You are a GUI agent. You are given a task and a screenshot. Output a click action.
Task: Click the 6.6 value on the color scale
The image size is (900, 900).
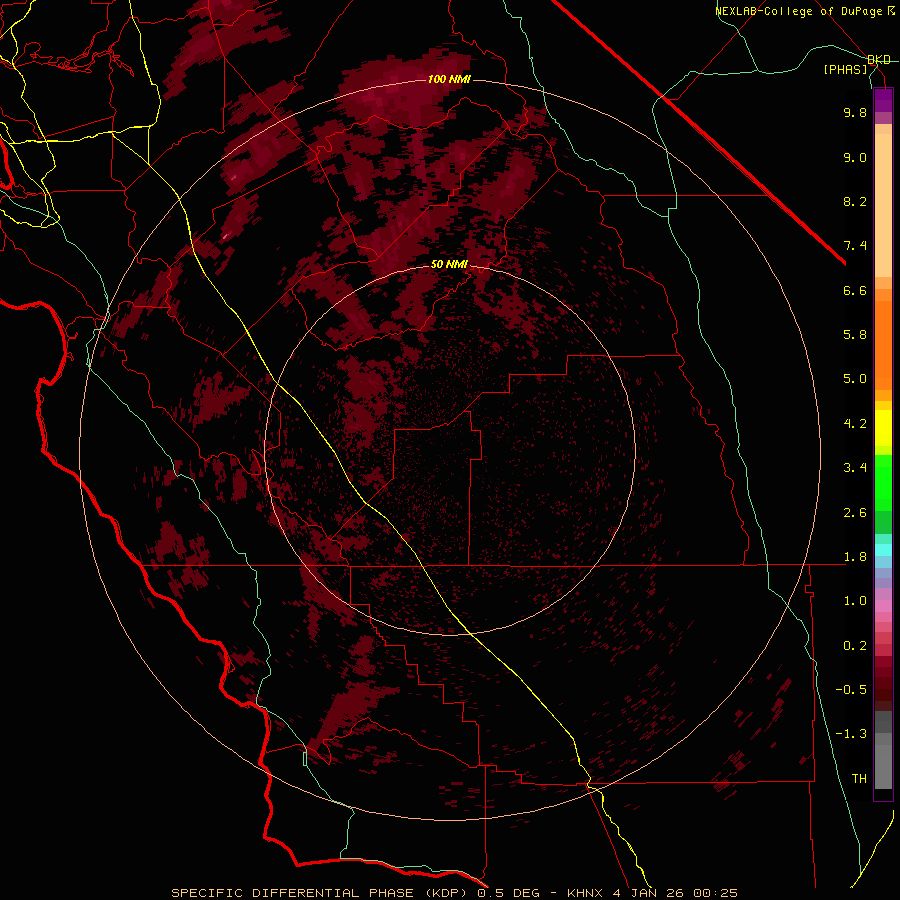coord(855,290)
